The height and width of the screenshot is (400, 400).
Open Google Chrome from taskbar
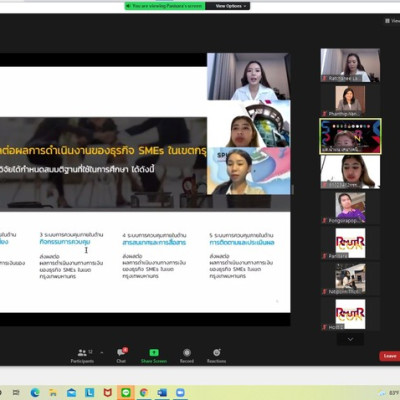tap(144, 393)
